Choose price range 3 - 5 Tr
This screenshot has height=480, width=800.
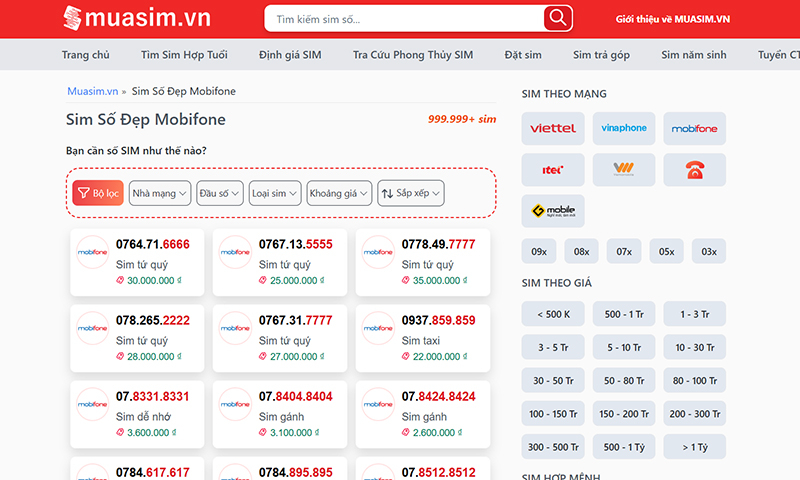553,347
